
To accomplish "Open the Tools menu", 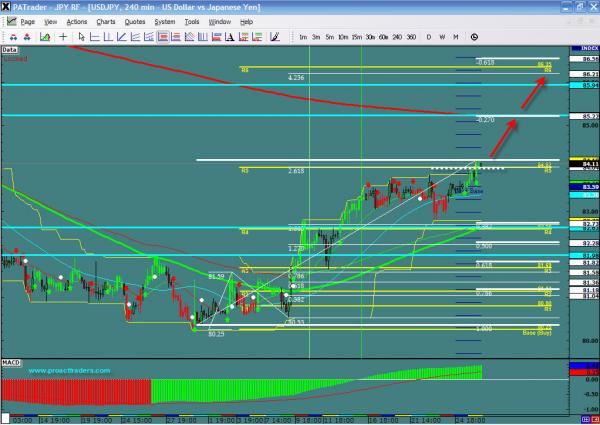I will (192, 20).
